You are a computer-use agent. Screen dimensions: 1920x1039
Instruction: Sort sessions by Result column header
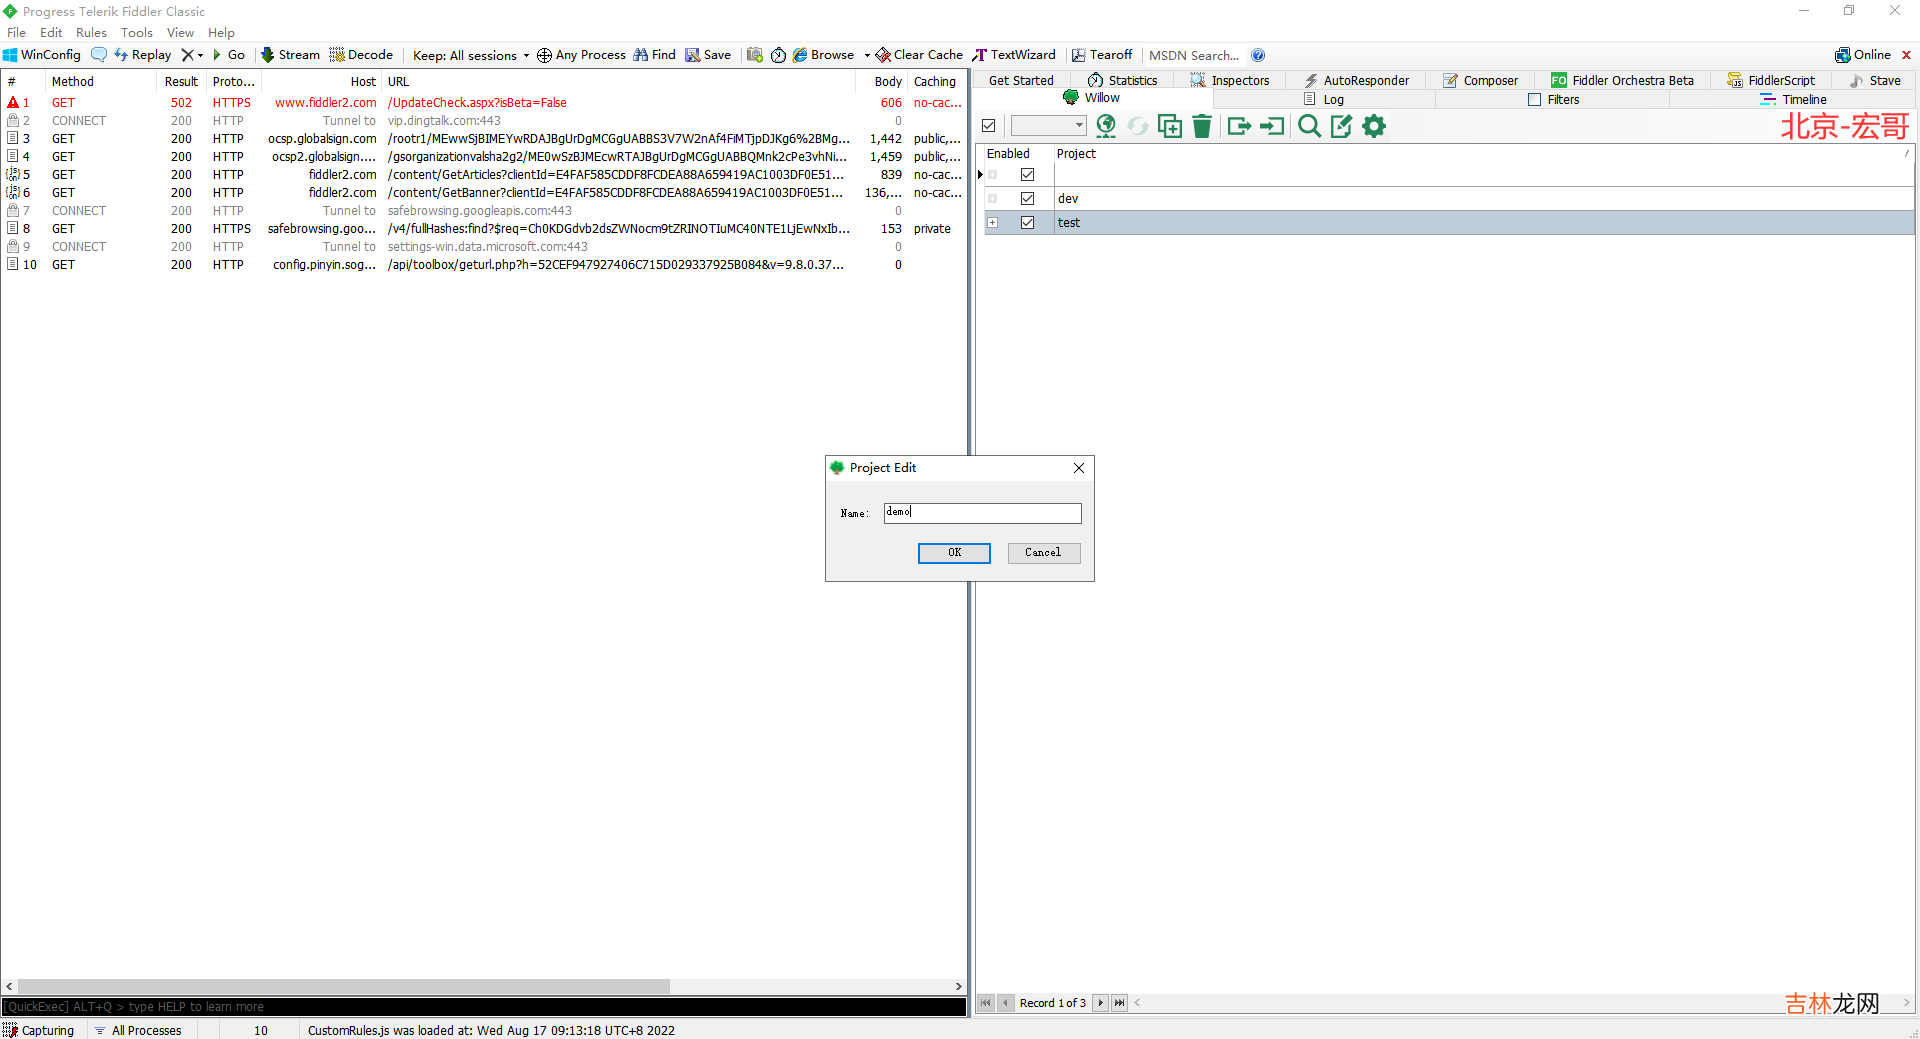(181, 82)
